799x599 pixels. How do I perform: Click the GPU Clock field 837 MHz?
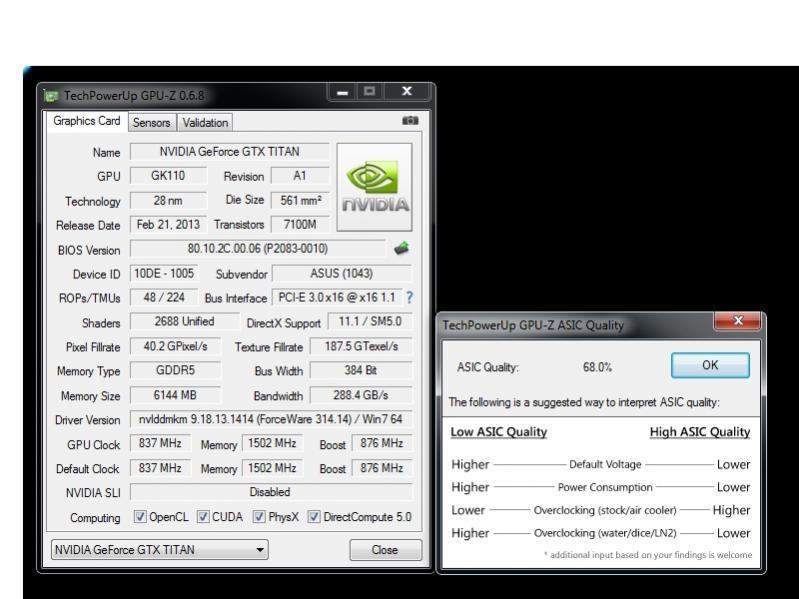pos(160,443)
